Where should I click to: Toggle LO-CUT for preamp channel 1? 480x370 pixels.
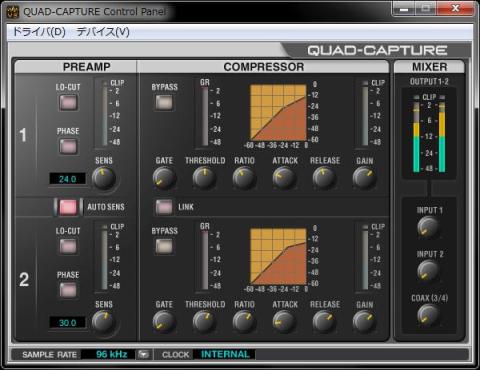(68, 102)
